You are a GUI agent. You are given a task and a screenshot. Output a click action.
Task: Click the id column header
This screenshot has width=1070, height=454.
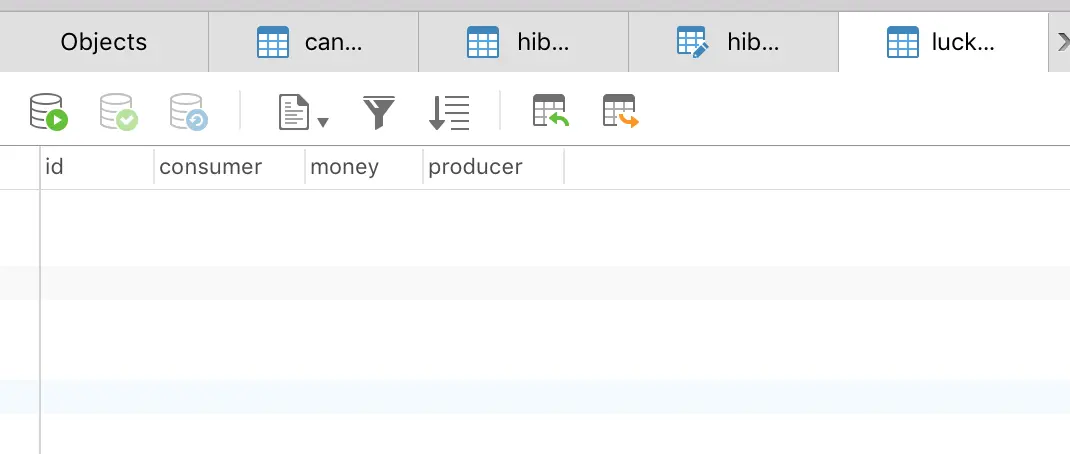(x=96, y=167)
